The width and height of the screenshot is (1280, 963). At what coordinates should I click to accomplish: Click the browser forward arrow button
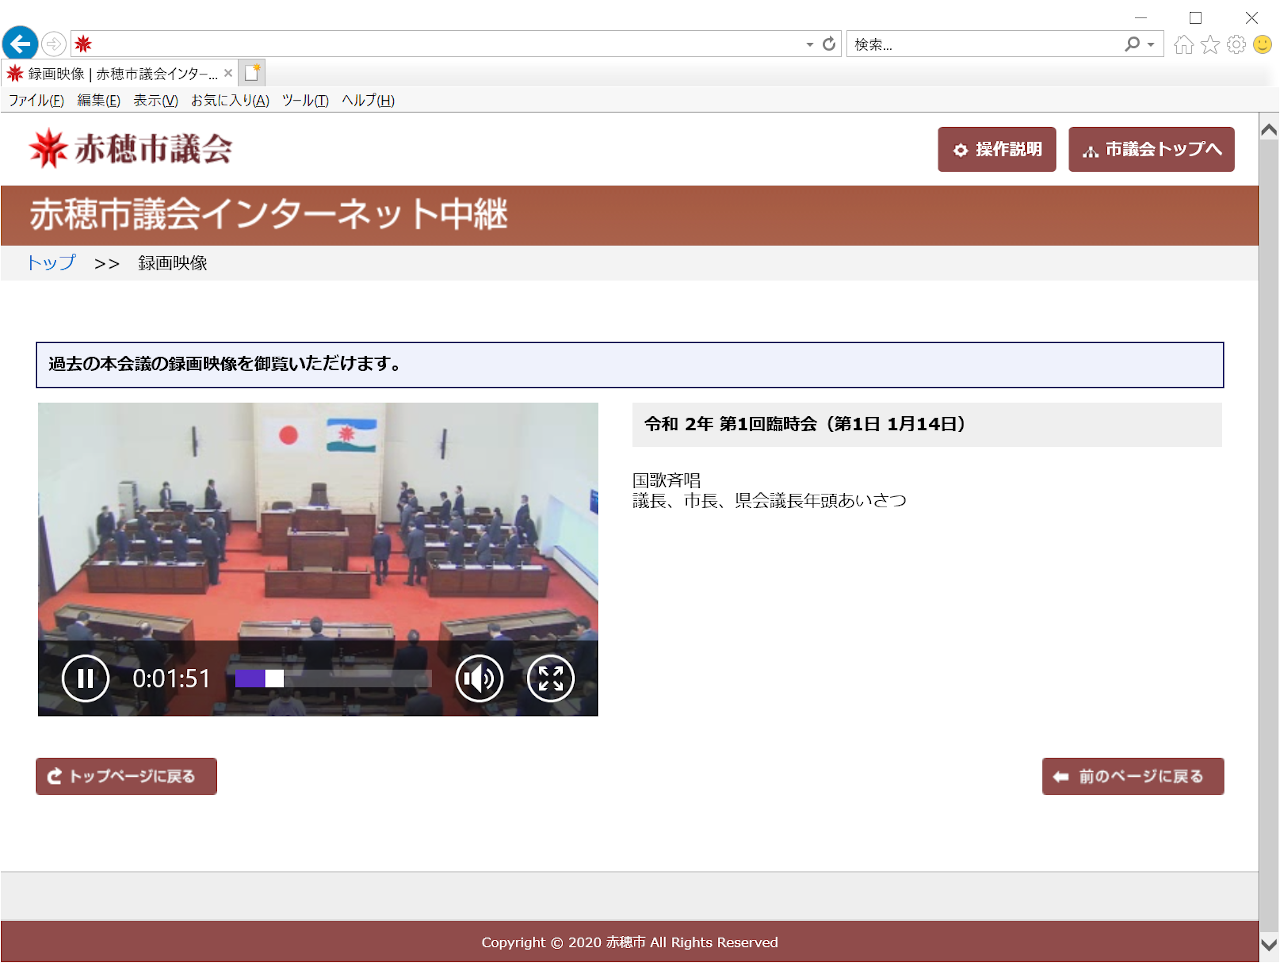pos(54,44)
